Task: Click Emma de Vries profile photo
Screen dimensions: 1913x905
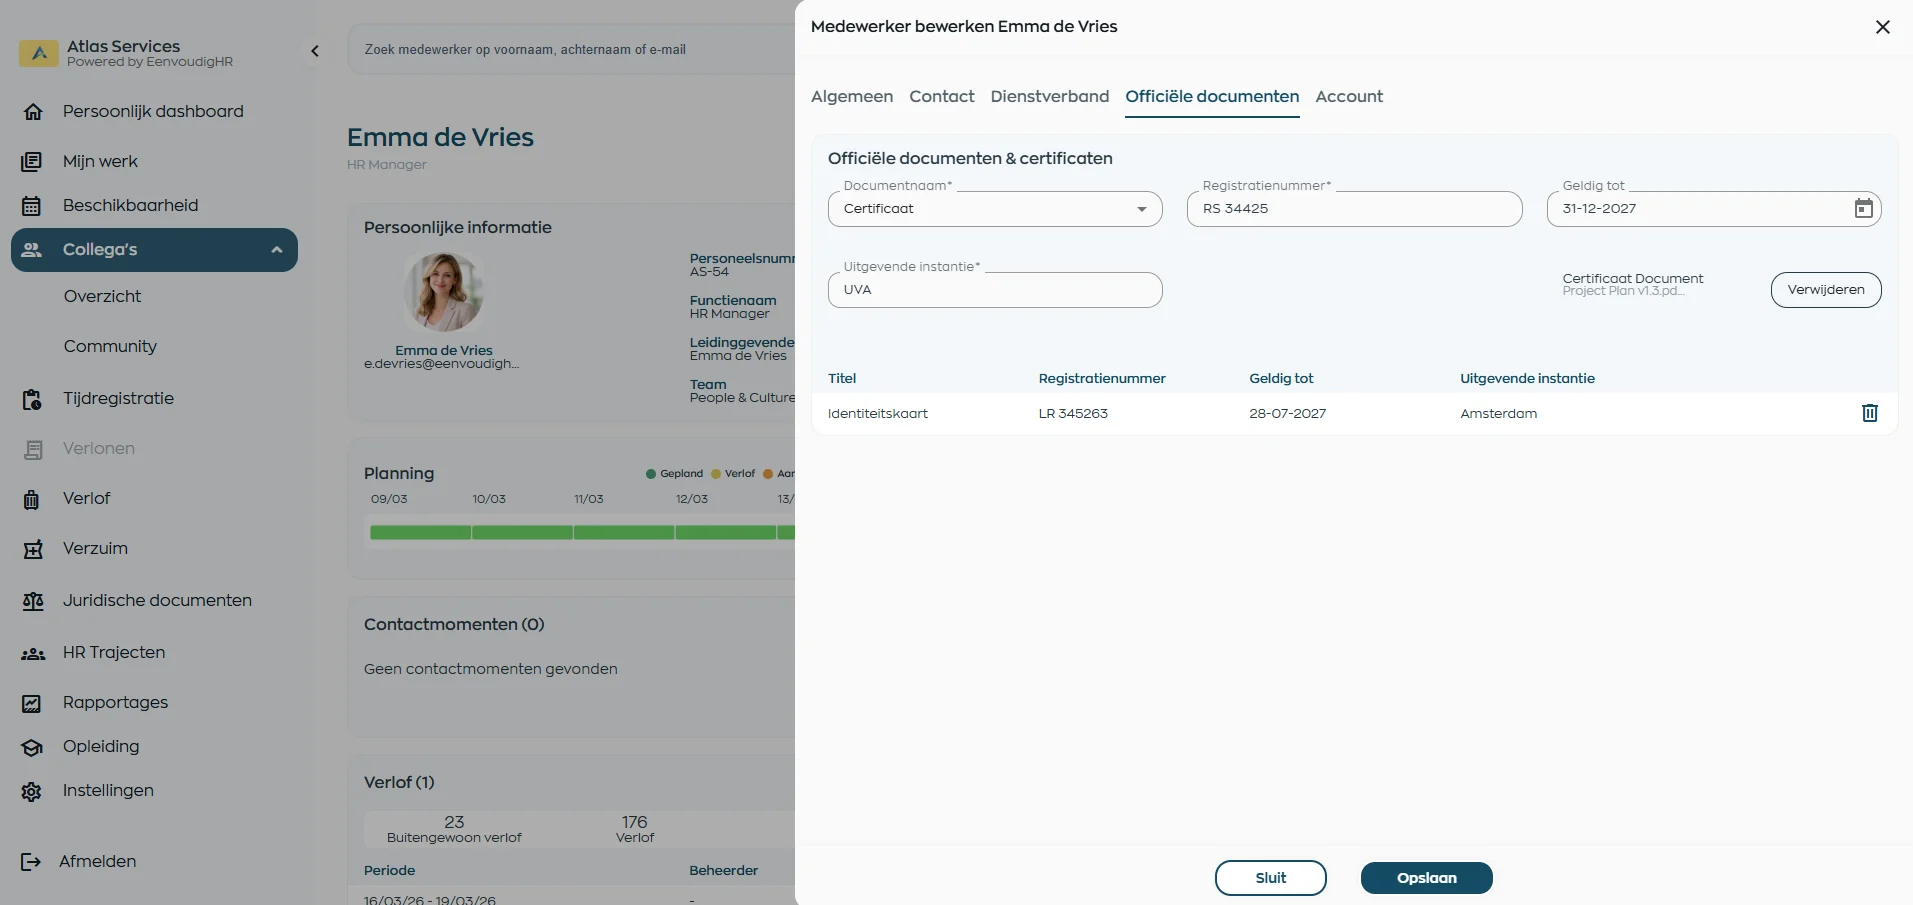Action: [x=444, y=292]
